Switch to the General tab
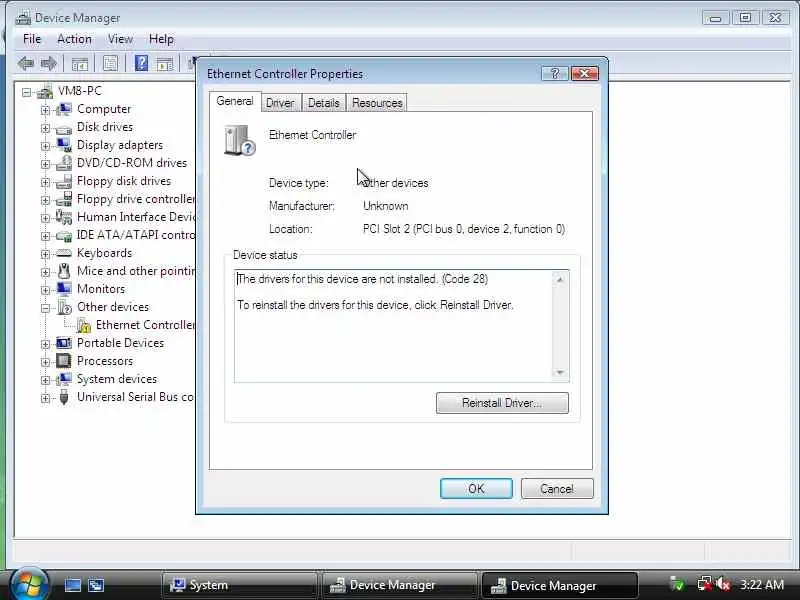The height and width of the screenshot is (600, 800). point(235,101)
